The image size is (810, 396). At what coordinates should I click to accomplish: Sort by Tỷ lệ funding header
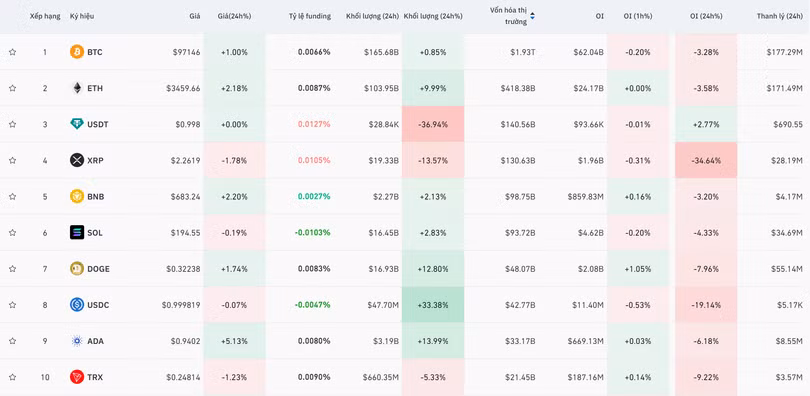[x=309, y=17]
